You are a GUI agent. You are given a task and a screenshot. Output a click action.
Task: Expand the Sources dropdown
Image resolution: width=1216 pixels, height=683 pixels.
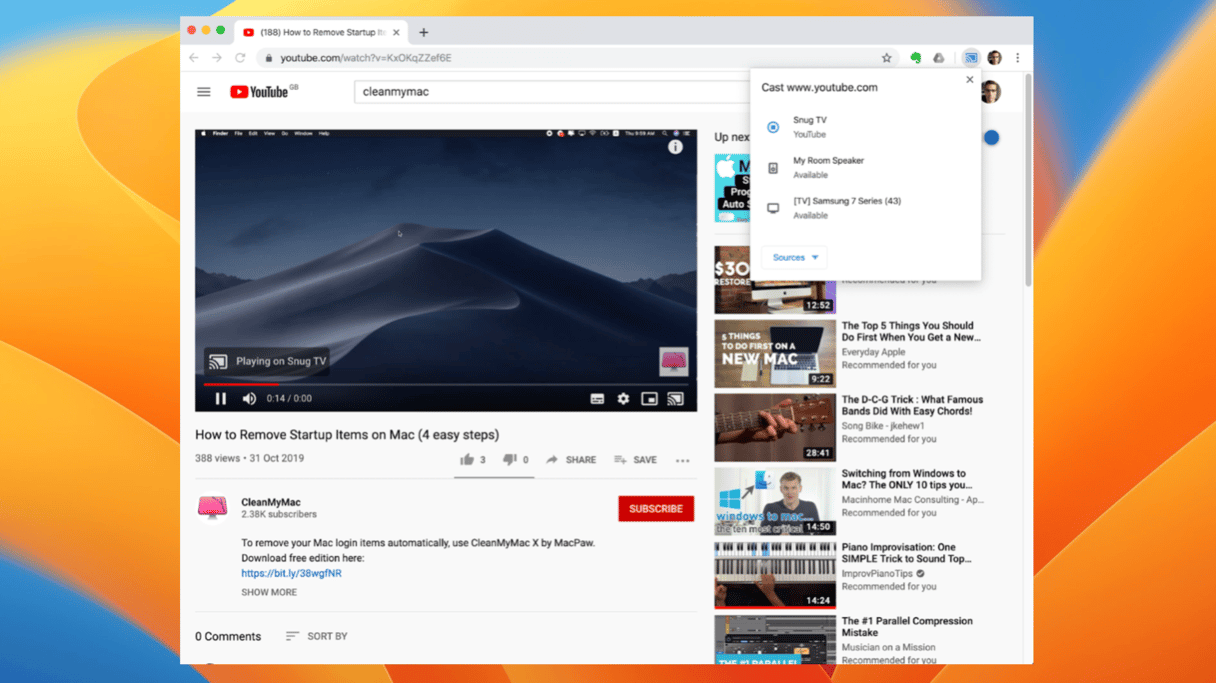click(x=795, y=258)
